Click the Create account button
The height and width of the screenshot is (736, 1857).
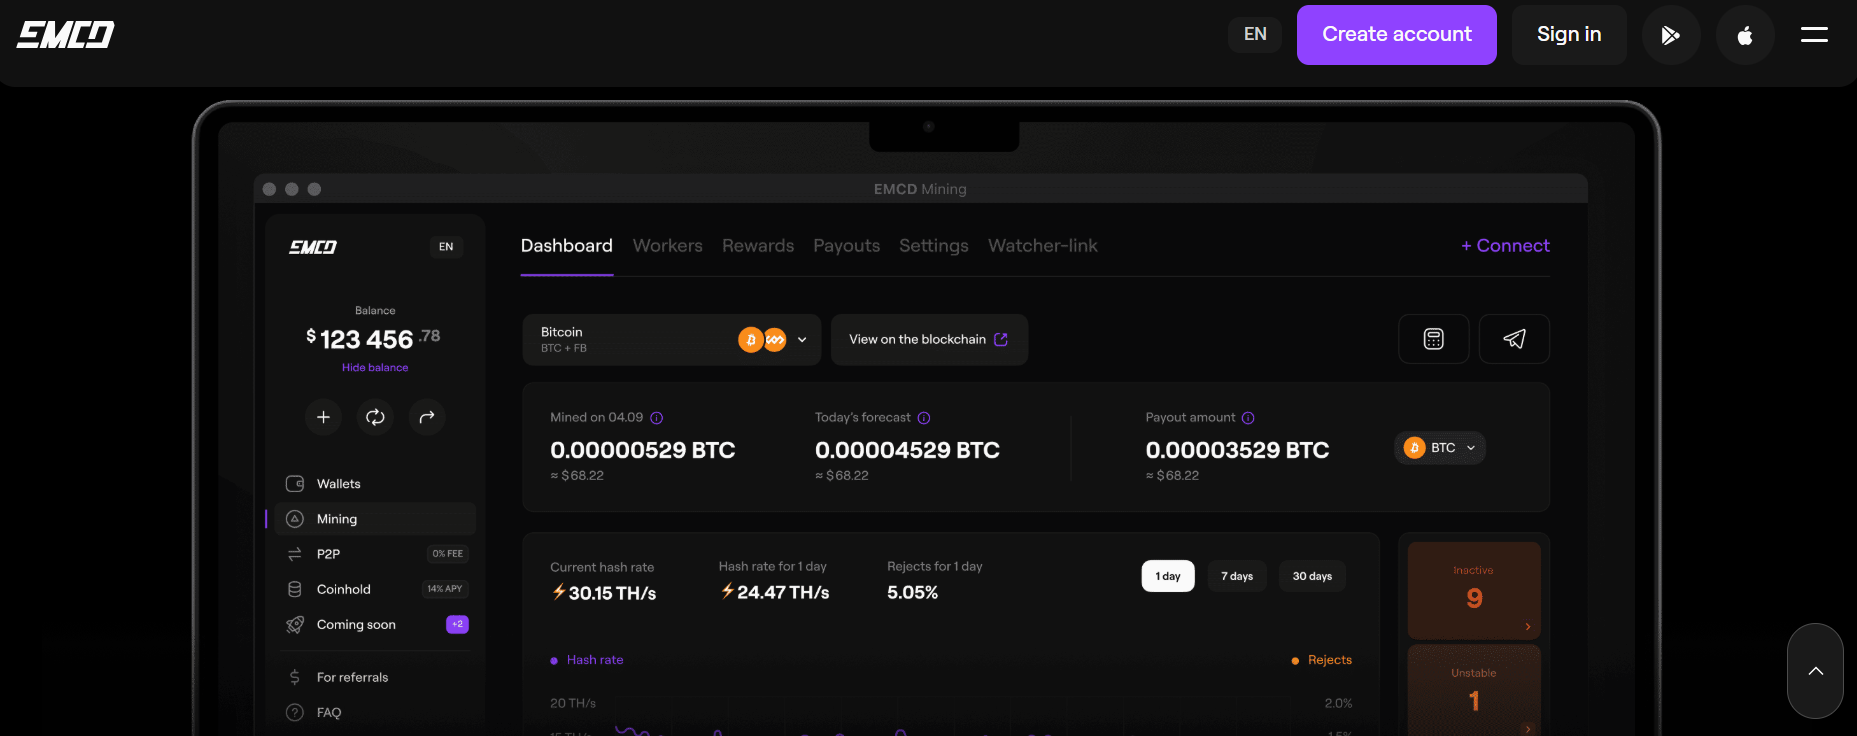tap(1396, 35)
